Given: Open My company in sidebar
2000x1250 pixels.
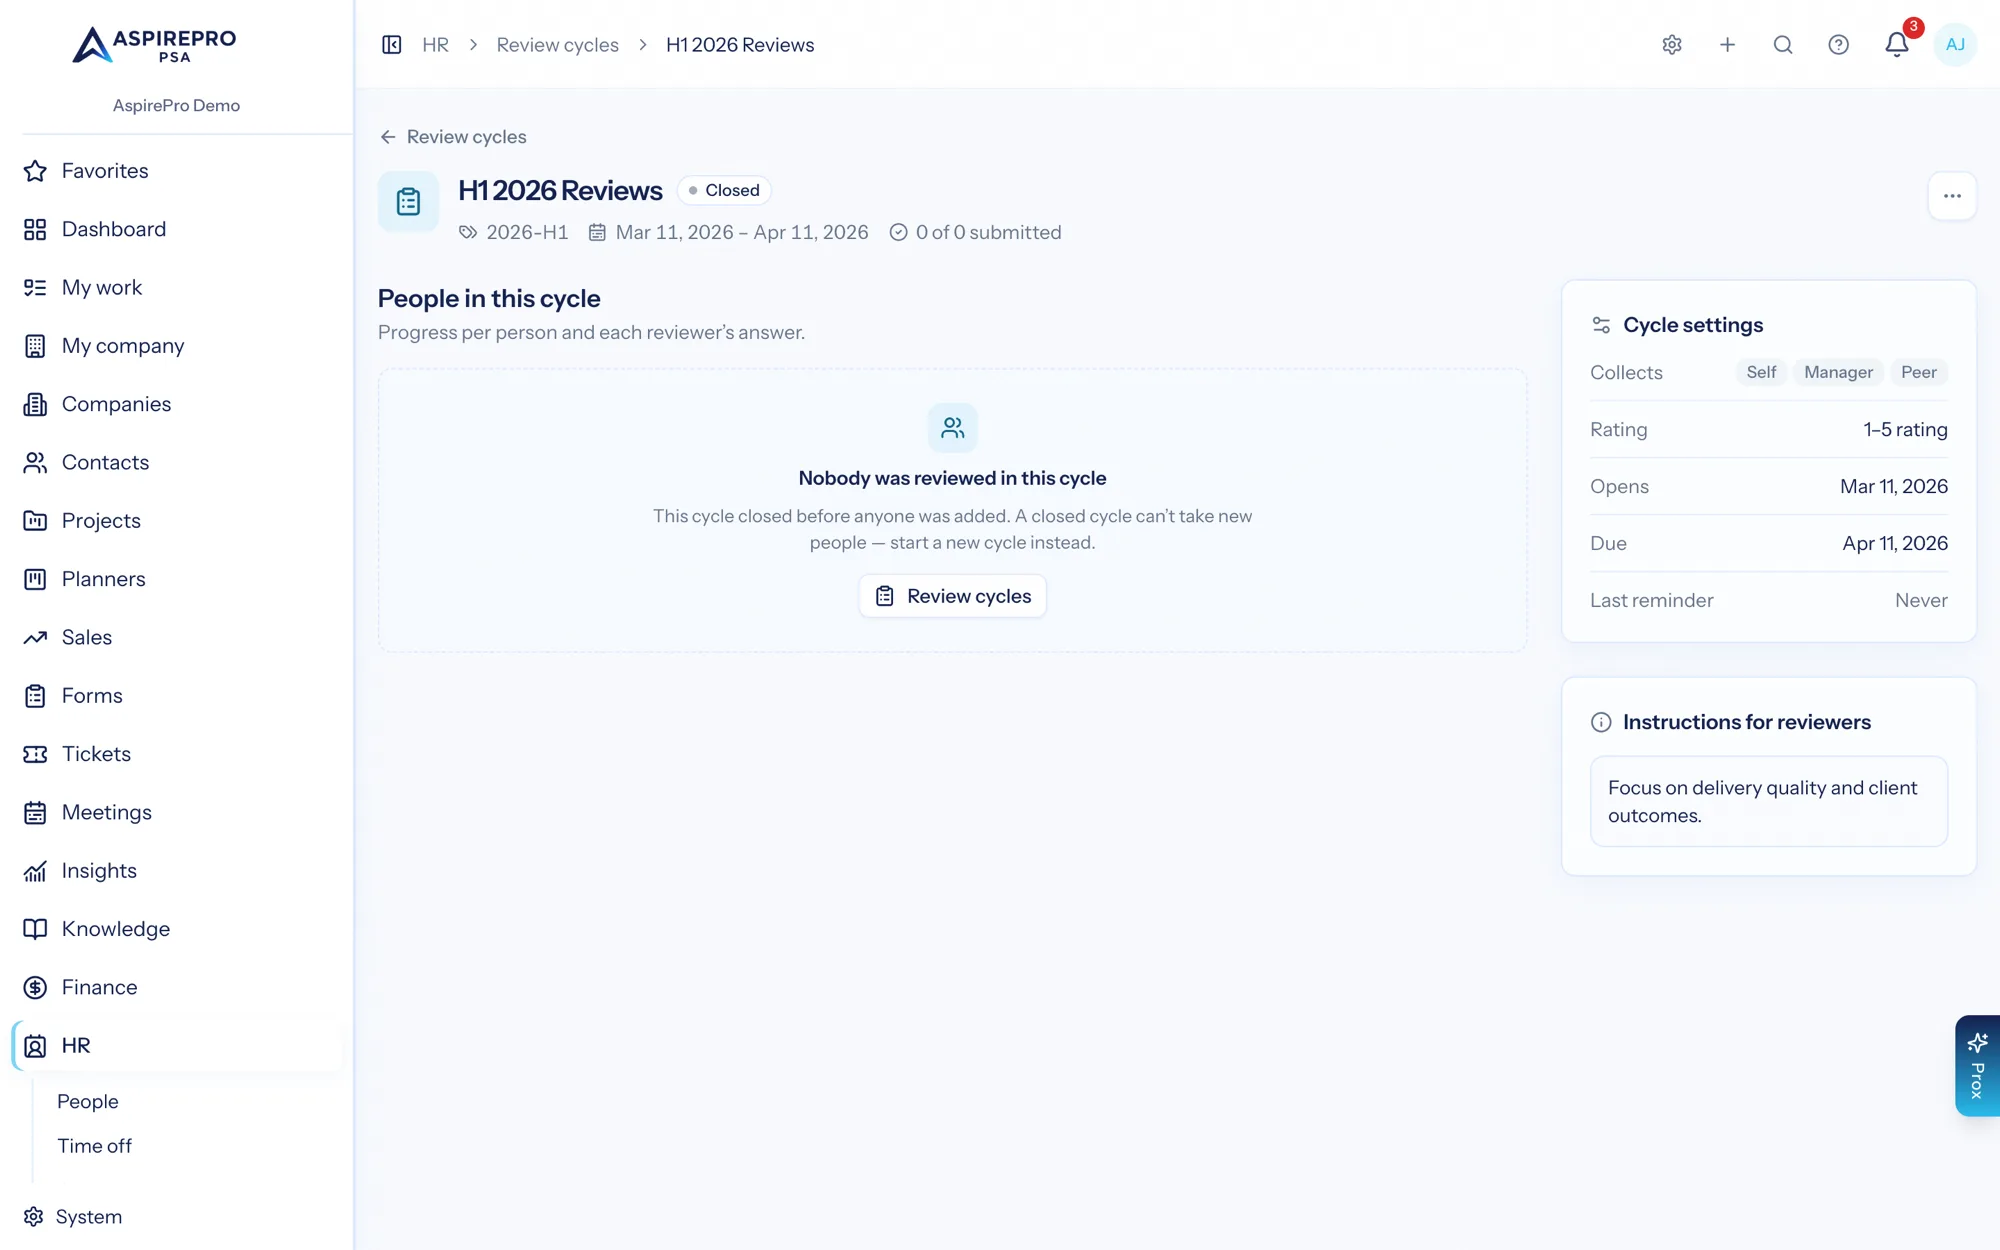Looking at the screenshot, I should (x=176, y=346).
